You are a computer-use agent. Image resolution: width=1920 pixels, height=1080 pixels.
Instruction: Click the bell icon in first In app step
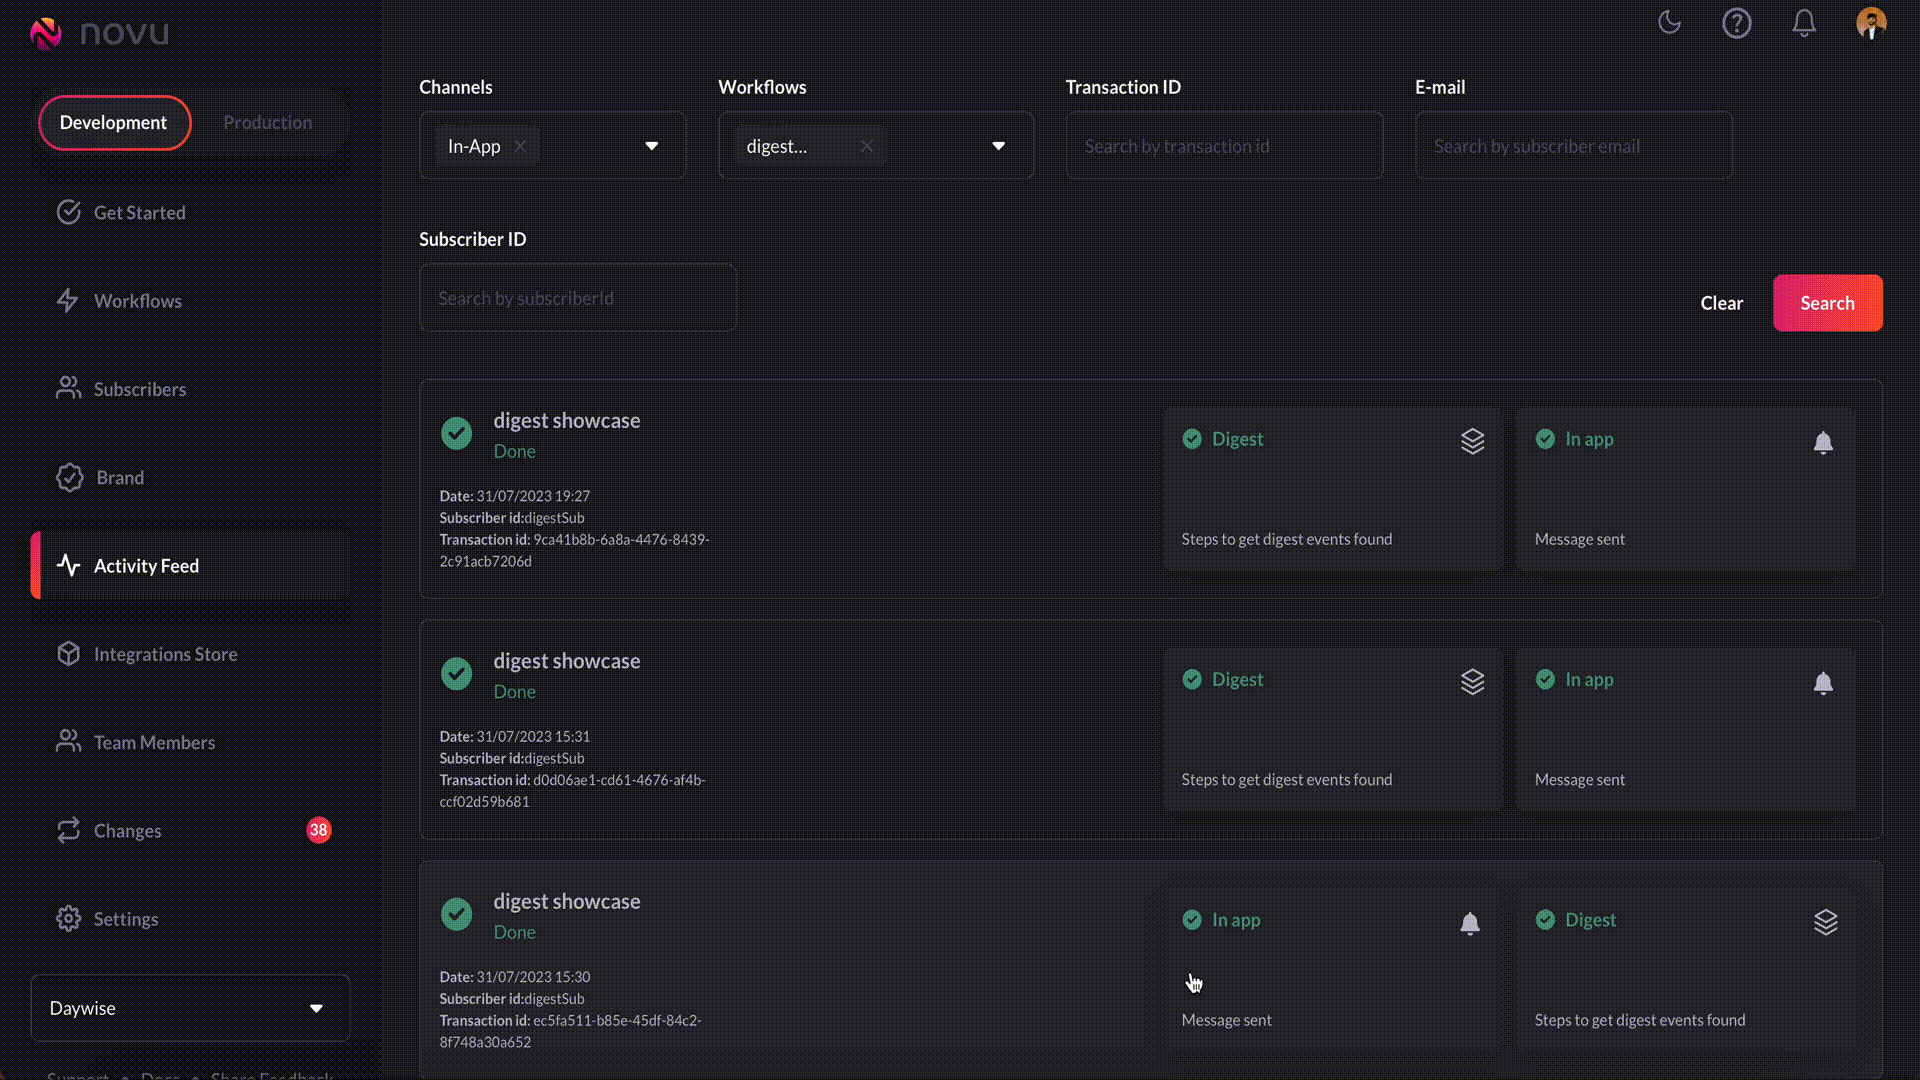(x=1822, y=442)
